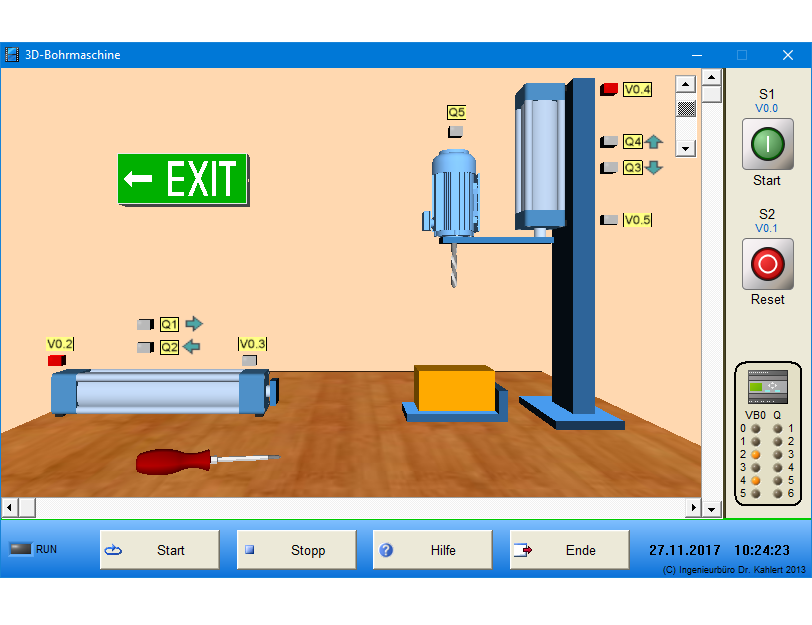Image resolution: width=812 pixels, height=625 pixels.
Task: Click the main vertical scrollbar up arrow
Action: (x=712, y=78)
